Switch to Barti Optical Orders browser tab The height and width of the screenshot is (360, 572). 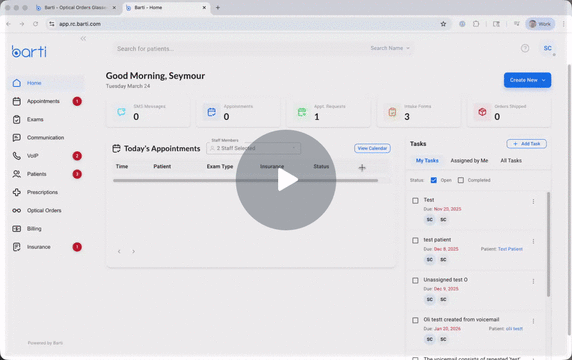76,7
